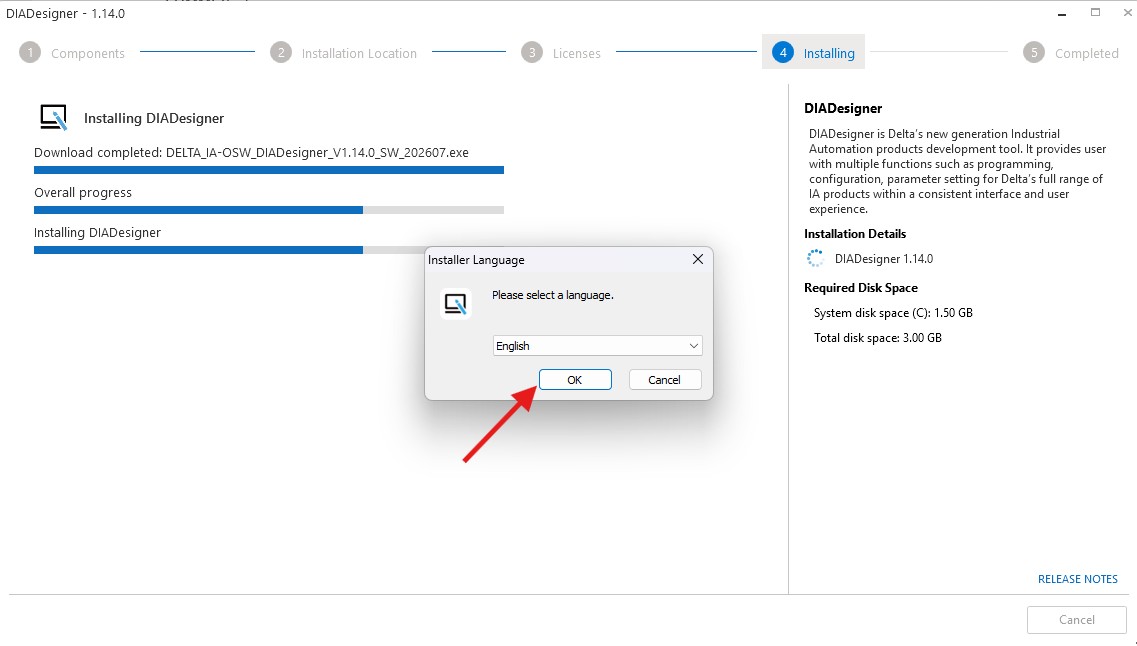Select the Installation Location step
This screenshot has height=646, width=1137.
pos(344,53)
